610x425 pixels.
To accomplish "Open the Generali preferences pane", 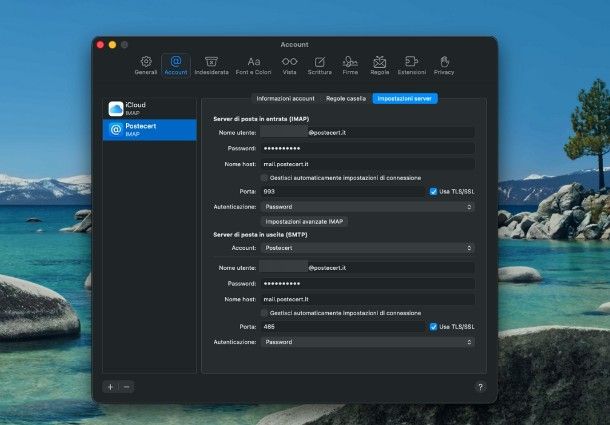I will pyautogui.click(x=146, y=65).
